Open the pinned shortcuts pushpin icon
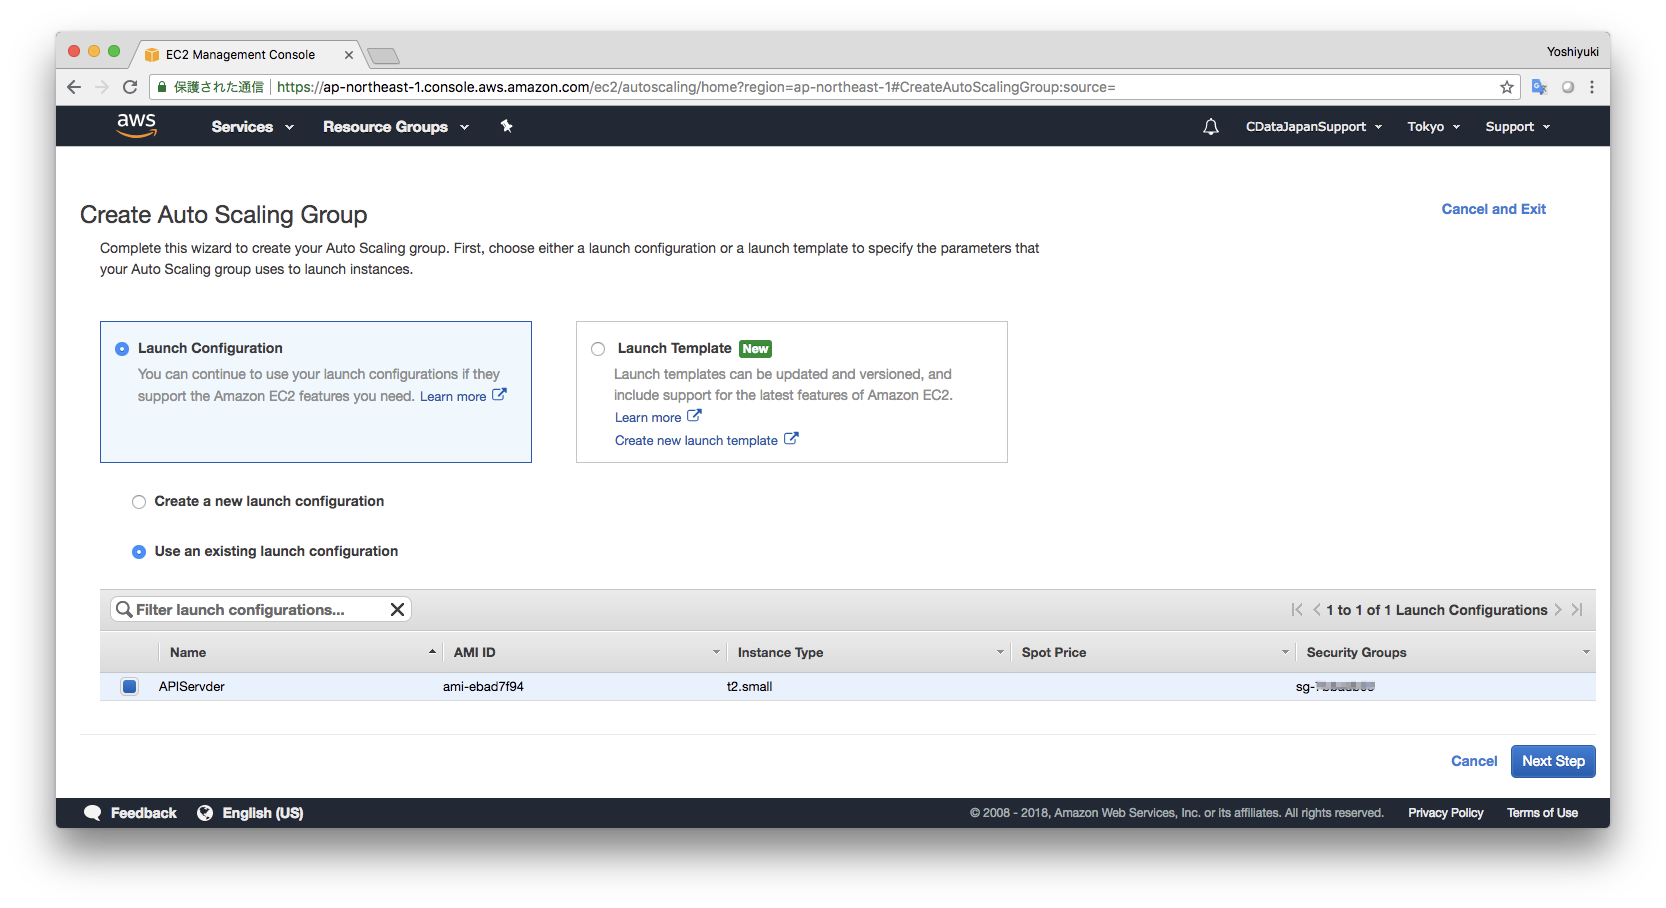 507,126
